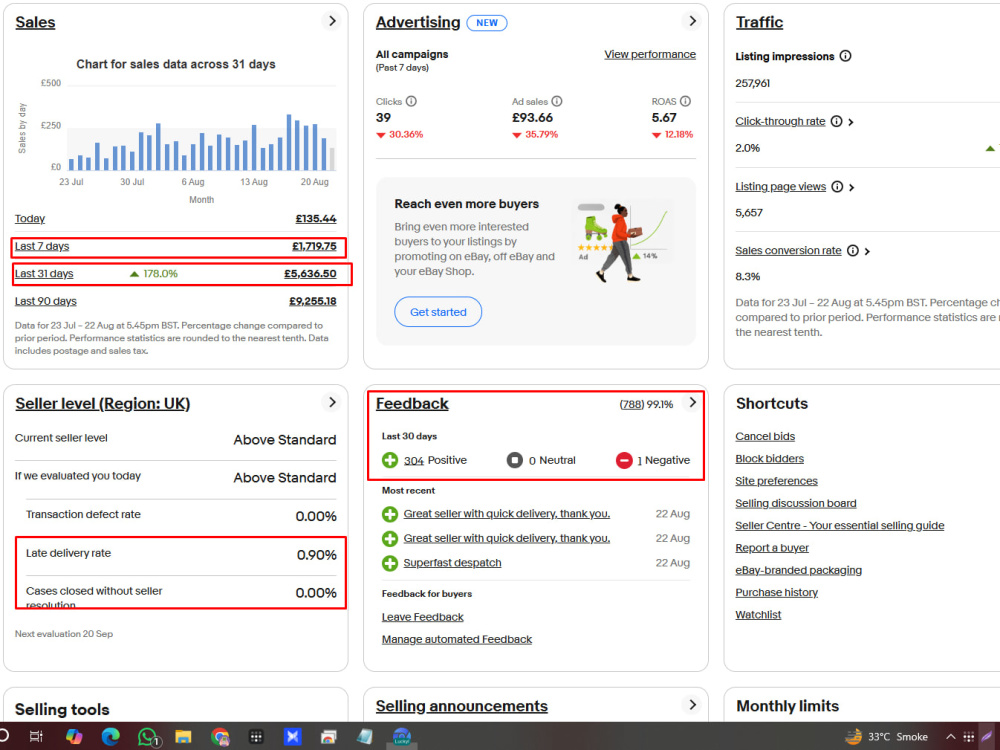Open Last 7 days sales link
This screenshot has height=750, width=1000.
42,246
